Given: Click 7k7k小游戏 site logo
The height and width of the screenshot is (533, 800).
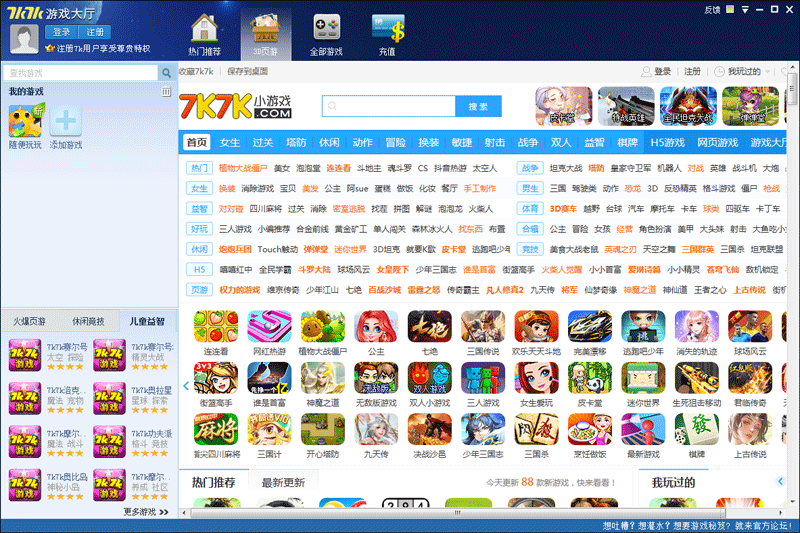Looking at the screenshot, I should point(236,106).
